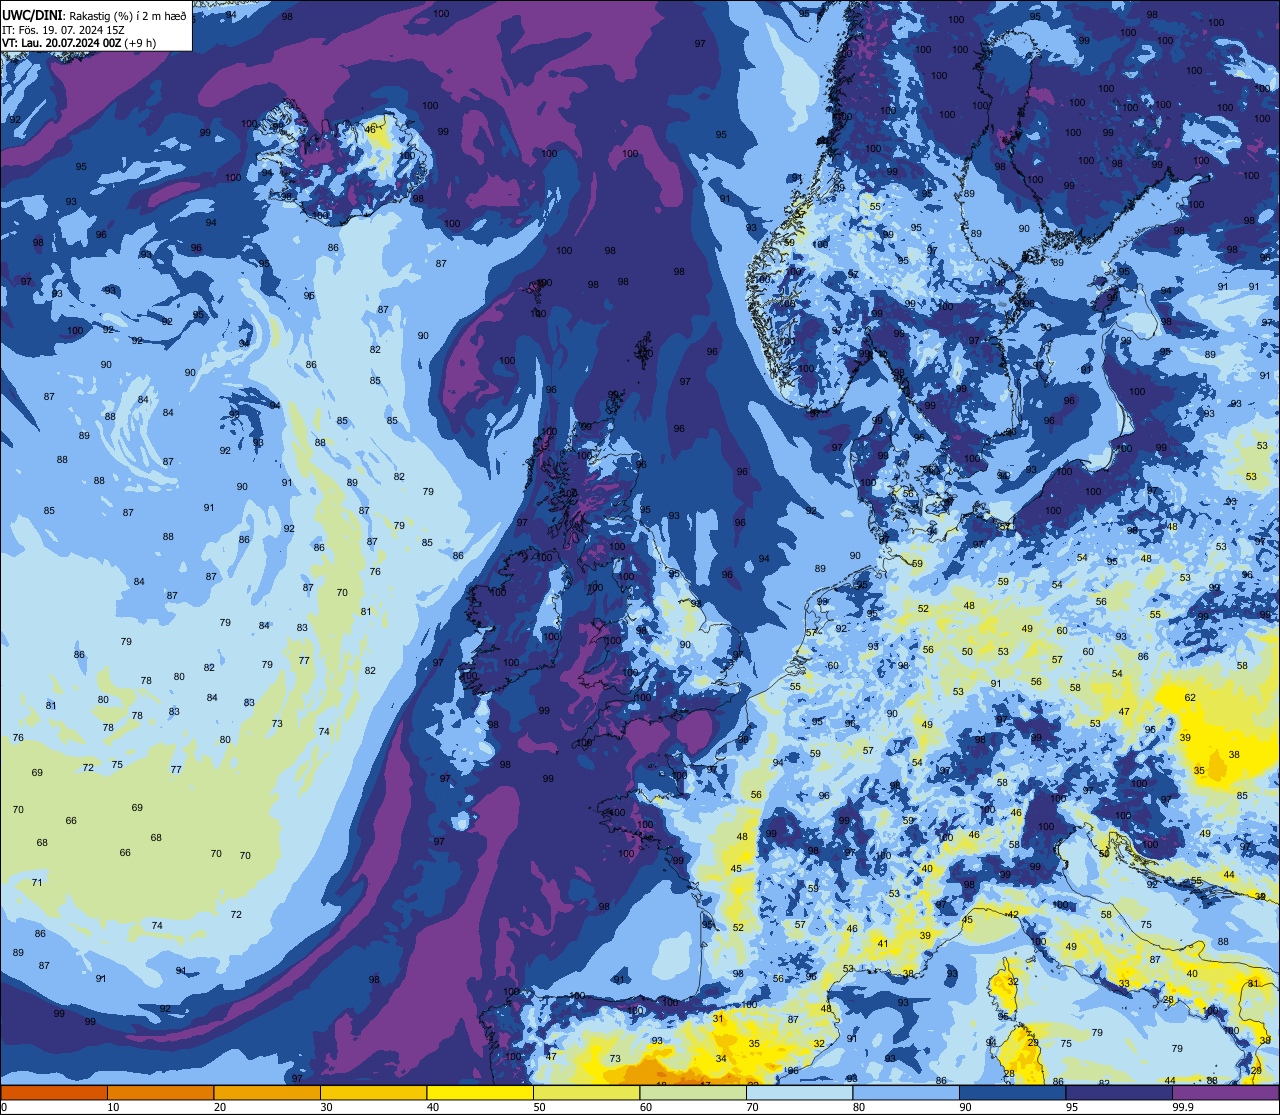This screenshot has width=1280, height=1115.
Task: Click the dark red below-10 legend color segment
Action: click(x=54, y=1093)
